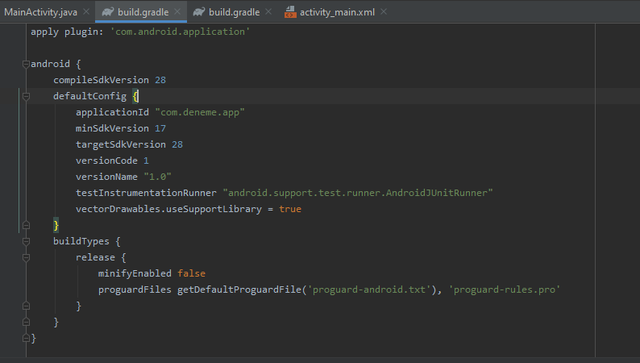Click the versionCode value 1

[x=146, y=161]
